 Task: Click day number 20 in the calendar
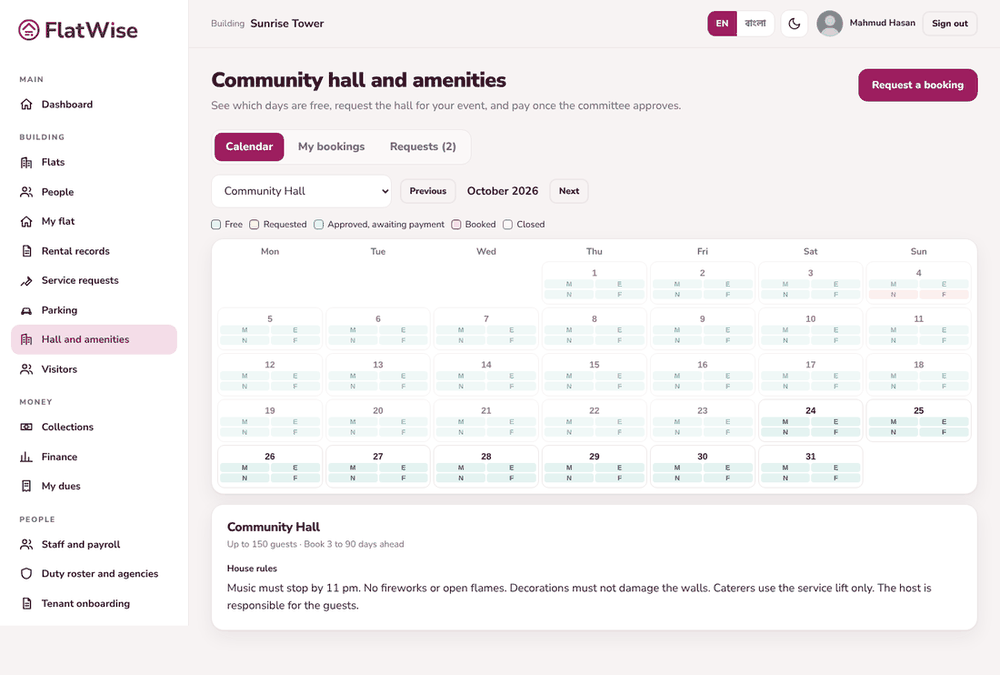(x=378, y=411)
